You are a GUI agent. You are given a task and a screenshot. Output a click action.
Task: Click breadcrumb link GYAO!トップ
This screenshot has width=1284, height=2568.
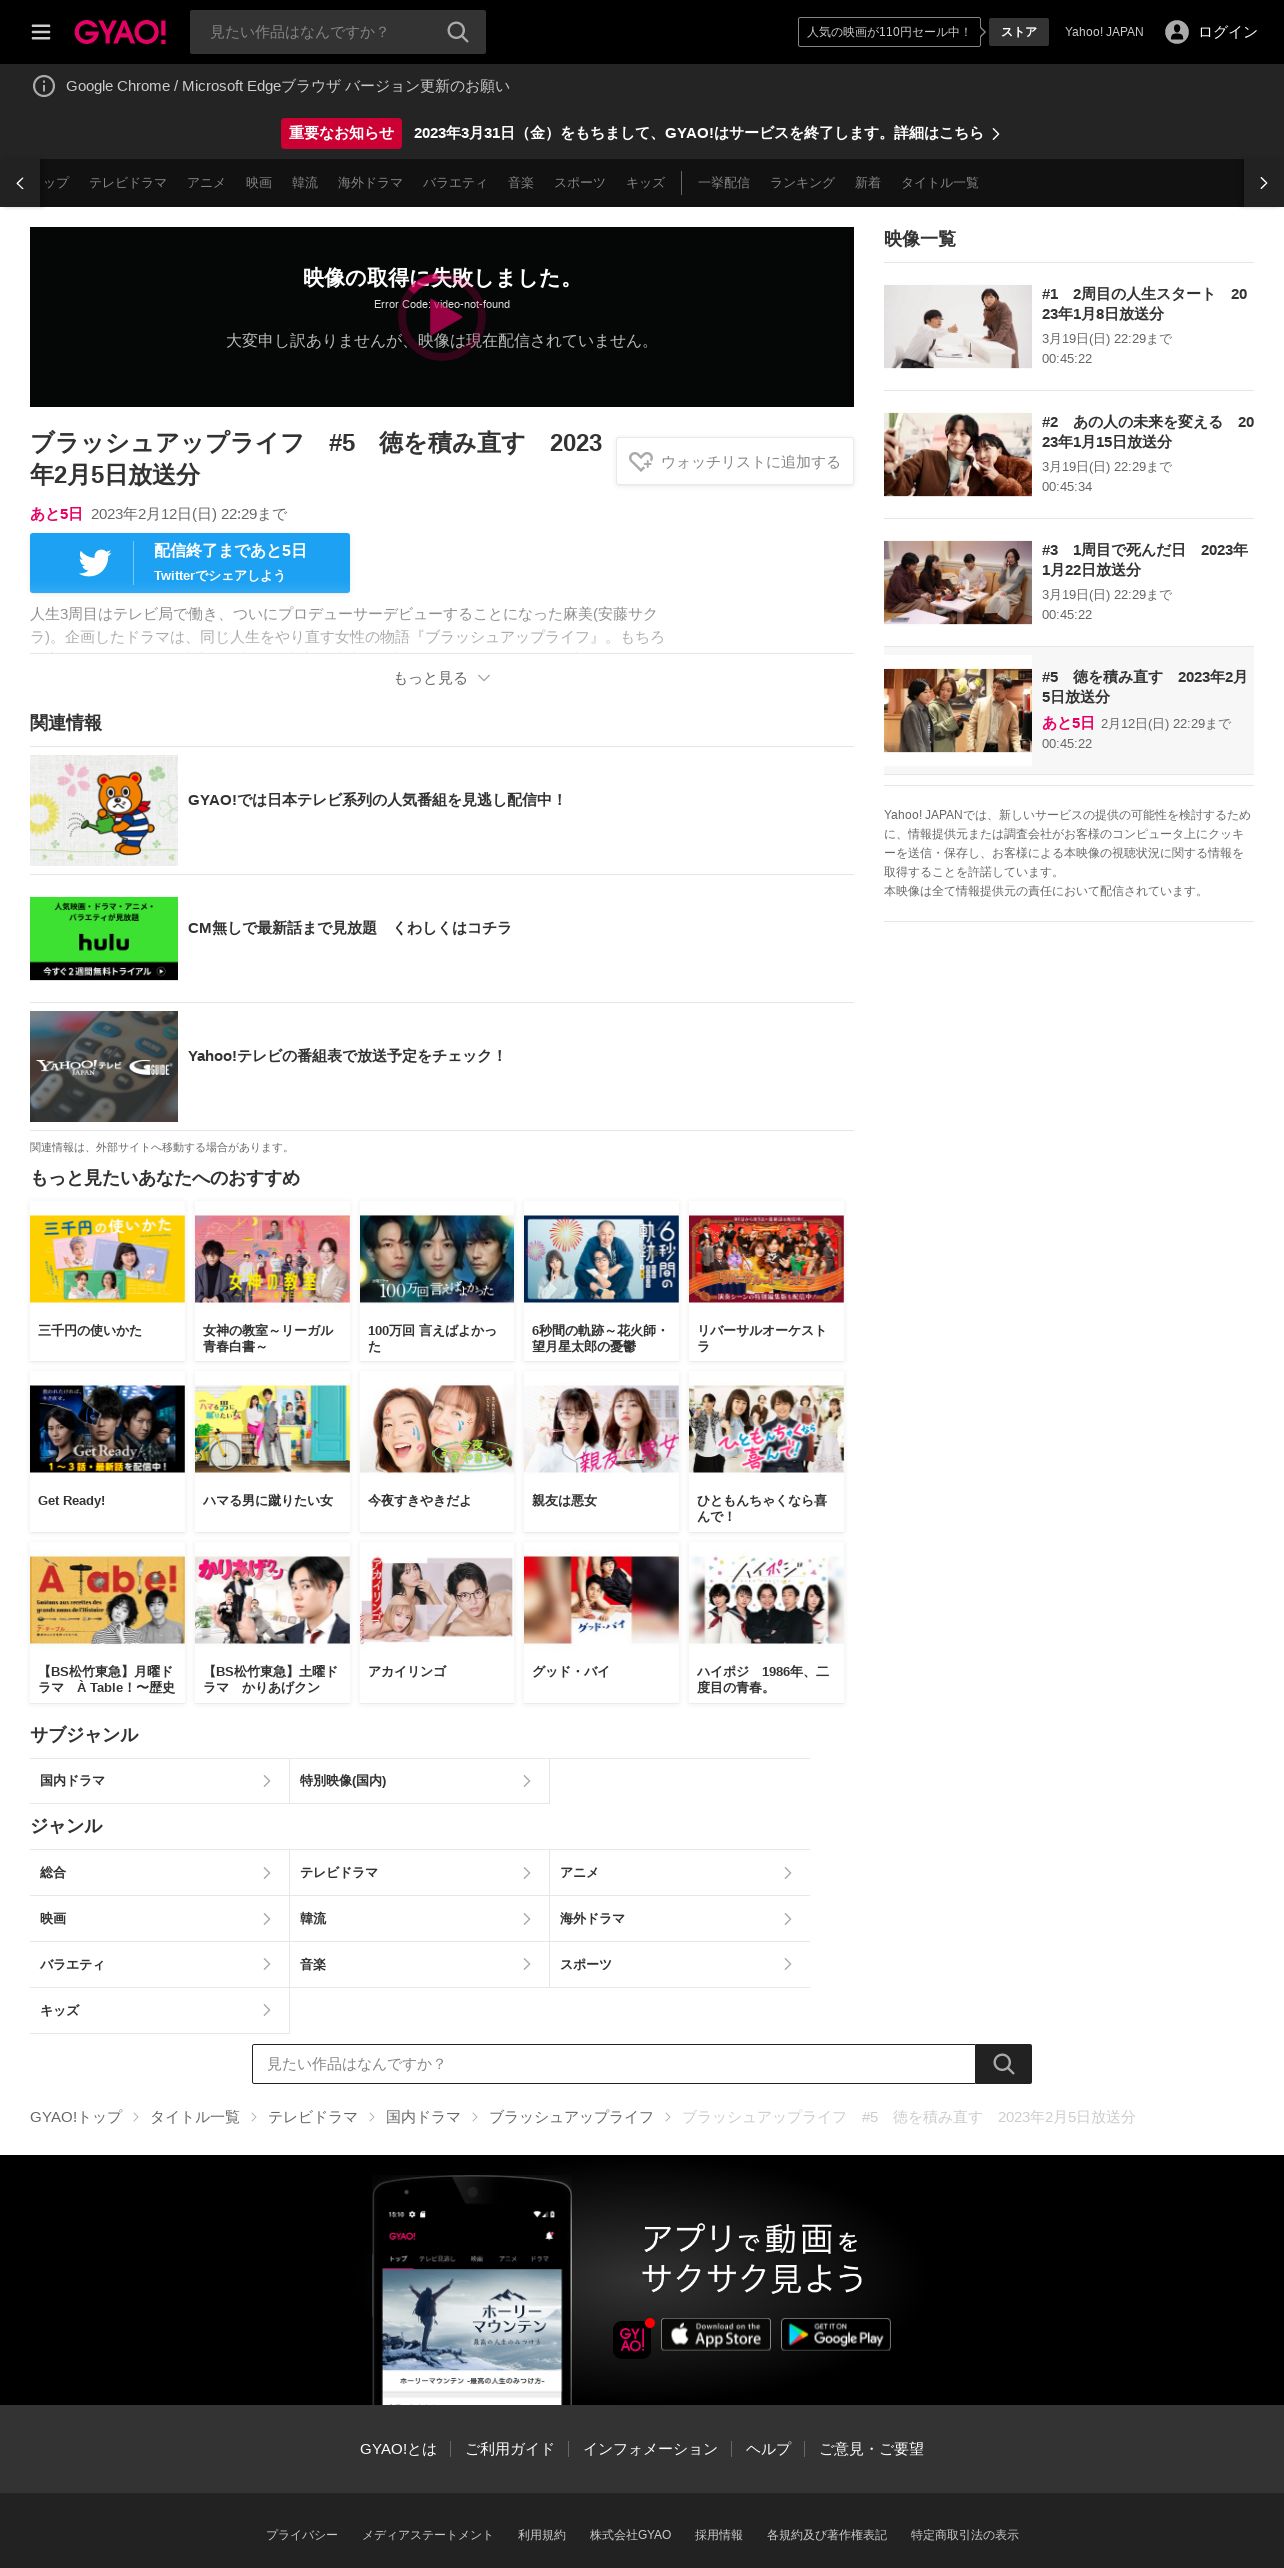tap(76, 2117)
